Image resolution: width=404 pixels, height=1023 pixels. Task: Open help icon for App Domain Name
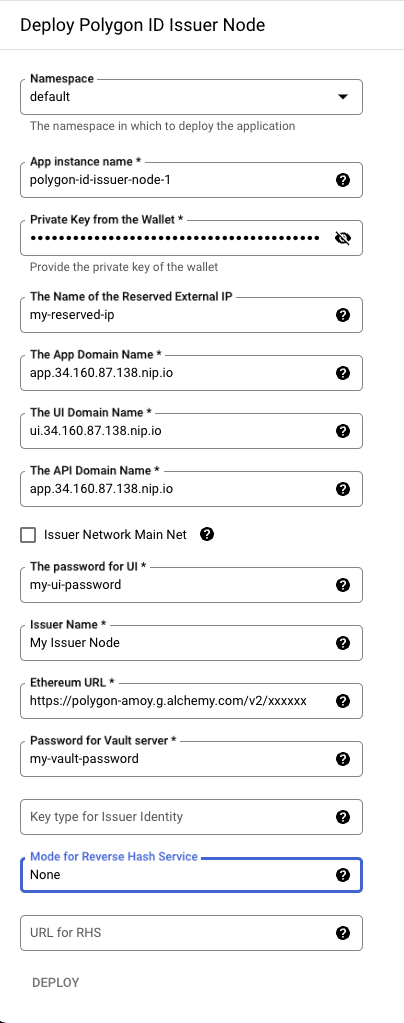point(343,373)
